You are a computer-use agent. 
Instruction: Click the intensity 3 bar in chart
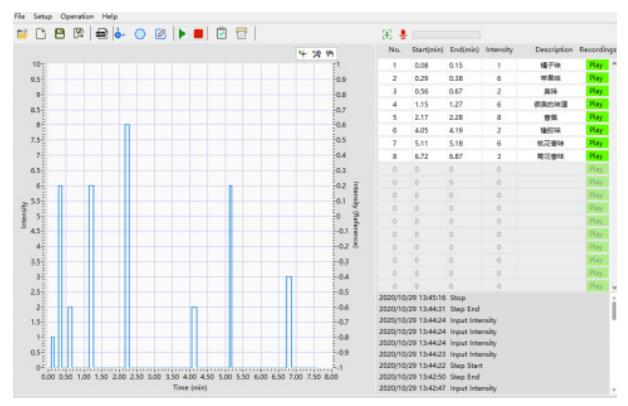(289, 322)
